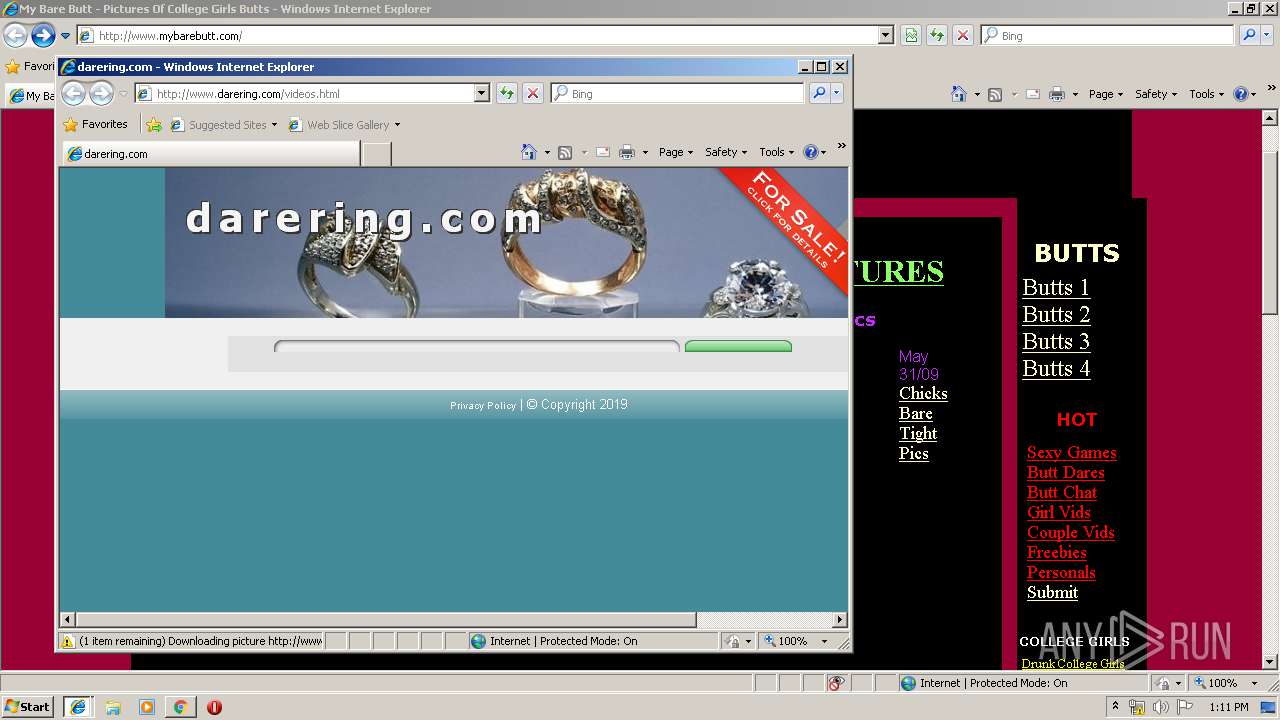Open the Submit link

pos(1052,593)
